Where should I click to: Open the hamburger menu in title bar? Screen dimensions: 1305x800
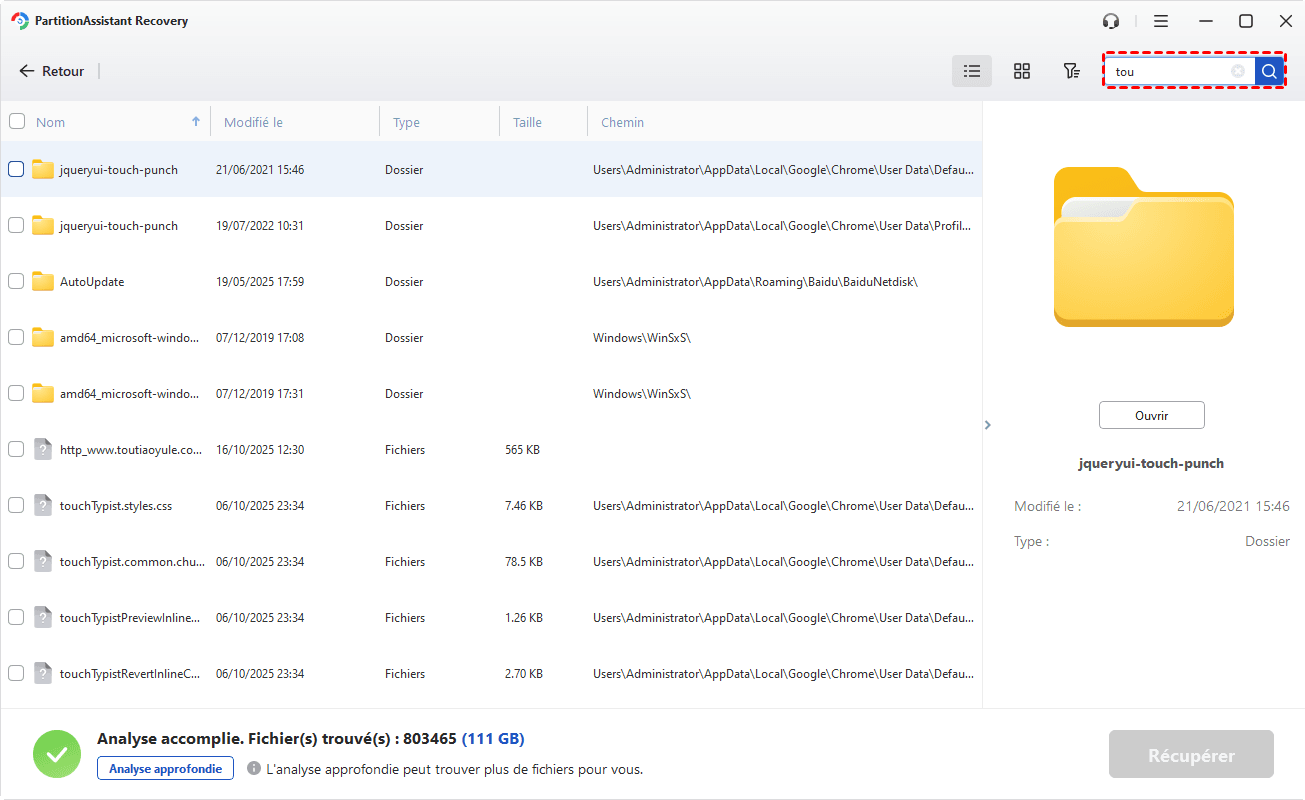[x=1160, y=21]
